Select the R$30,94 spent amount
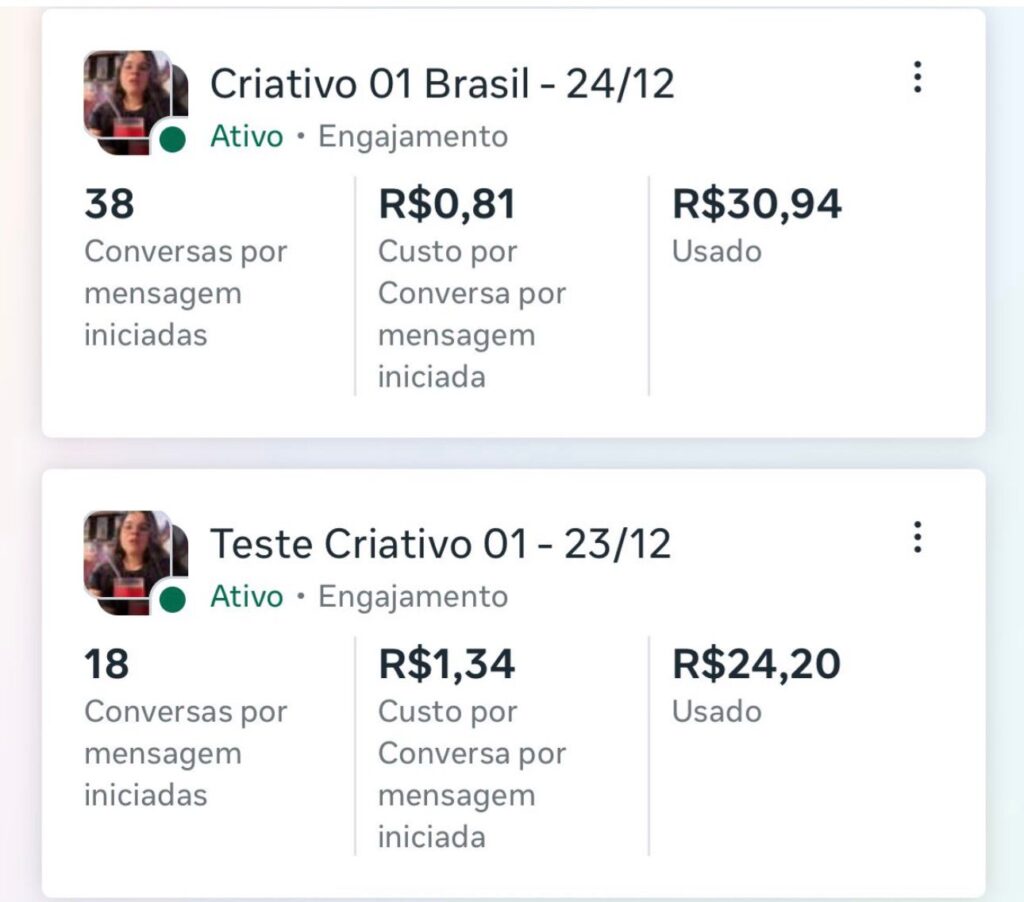Screen dimensions: 1024x902 [x=756, y=205]
